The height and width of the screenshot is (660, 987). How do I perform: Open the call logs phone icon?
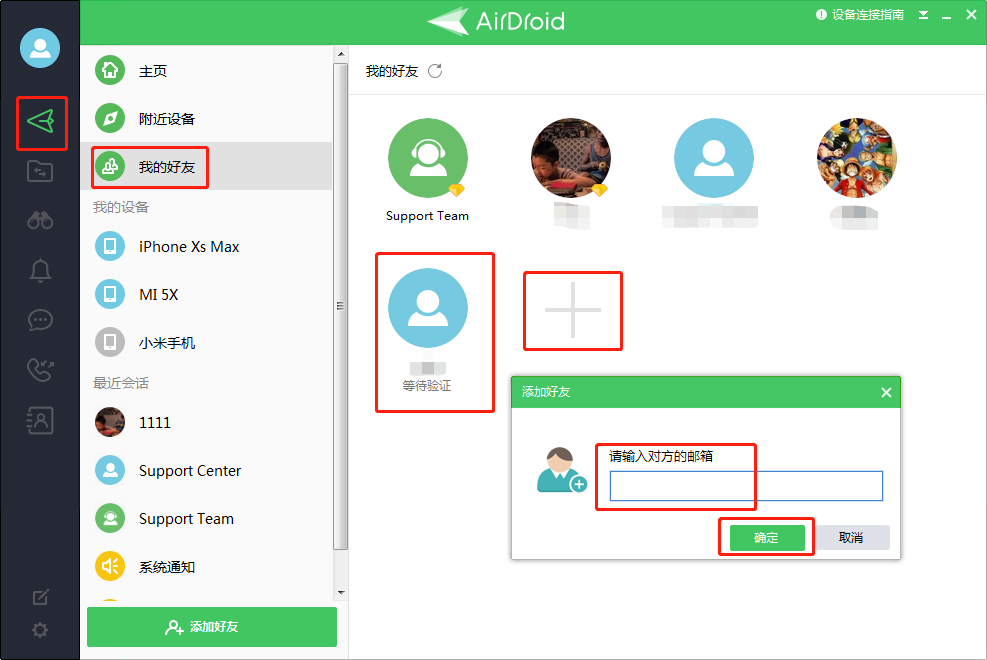point(40,370)
